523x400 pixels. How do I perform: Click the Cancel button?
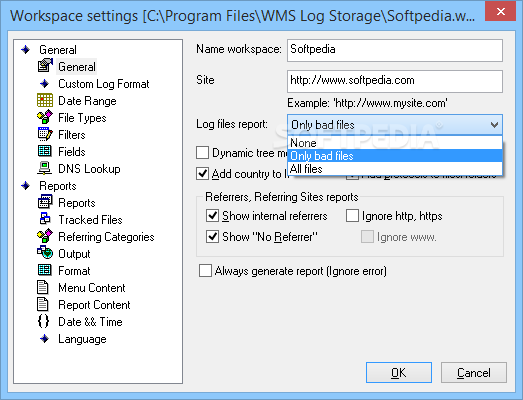474,372
